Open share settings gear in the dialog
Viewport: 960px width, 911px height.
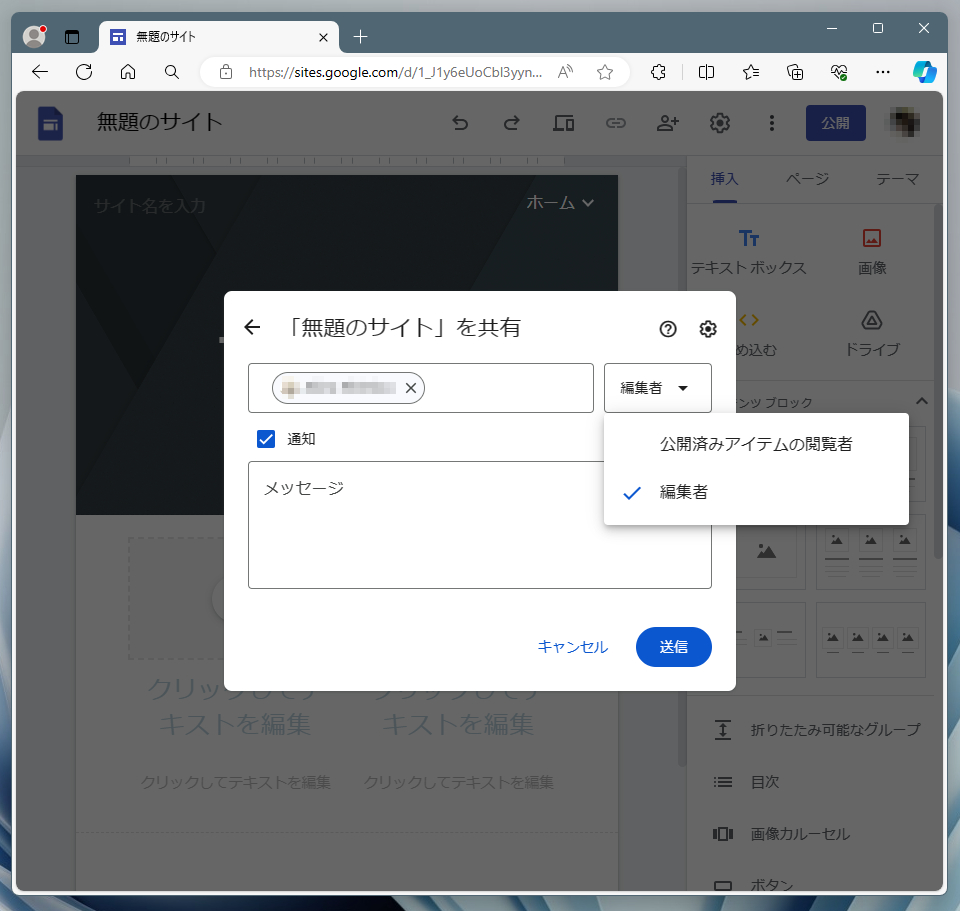click(708, 329)
